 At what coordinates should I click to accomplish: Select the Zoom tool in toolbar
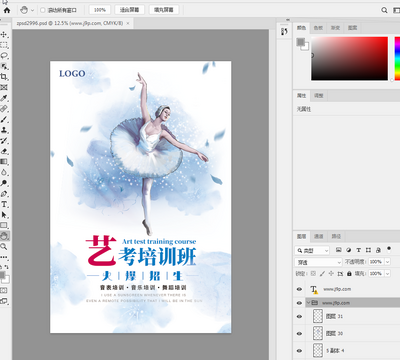click(4, 247)
